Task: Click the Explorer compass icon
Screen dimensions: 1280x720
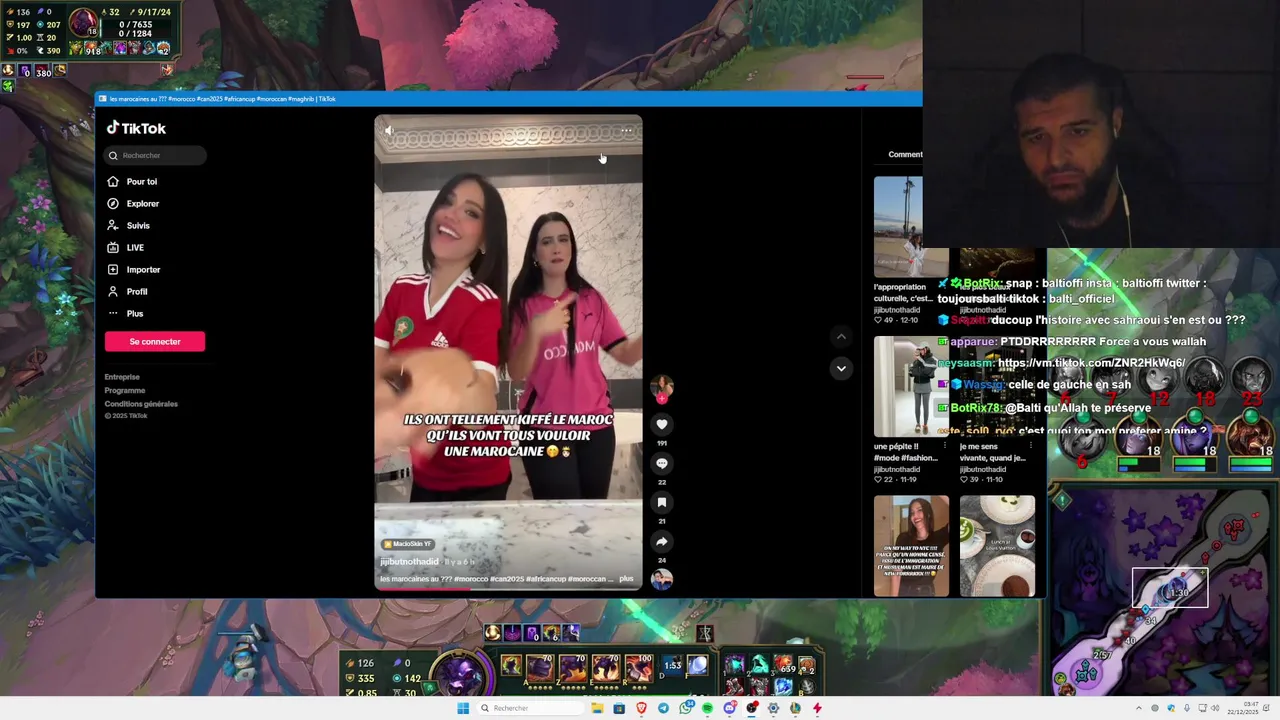Action: (113, 204)
